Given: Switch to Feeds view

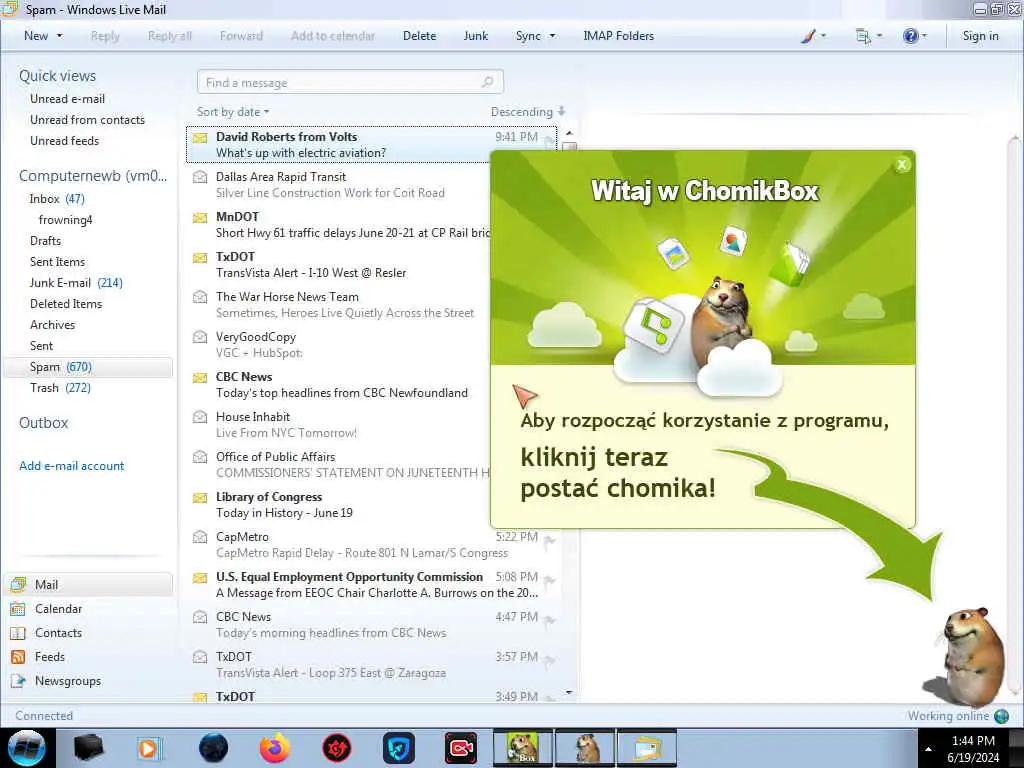Looking at the screenshot, I should point(50,657).
